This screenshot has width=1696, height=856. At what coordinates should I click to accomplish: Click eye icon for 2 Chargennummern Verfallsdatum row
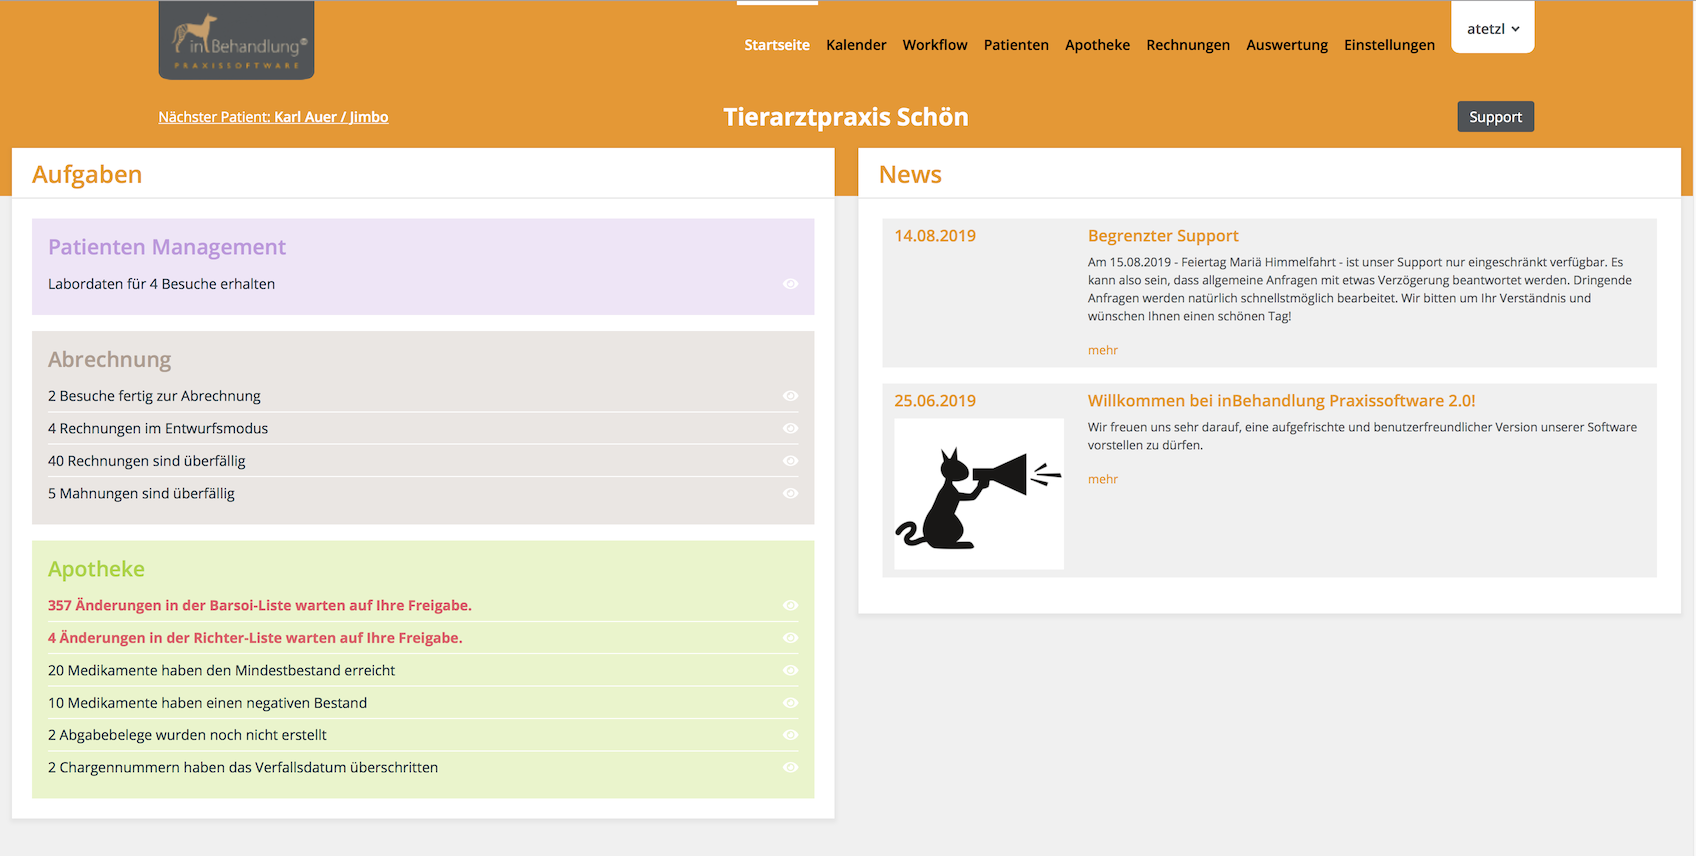(790, 767)
